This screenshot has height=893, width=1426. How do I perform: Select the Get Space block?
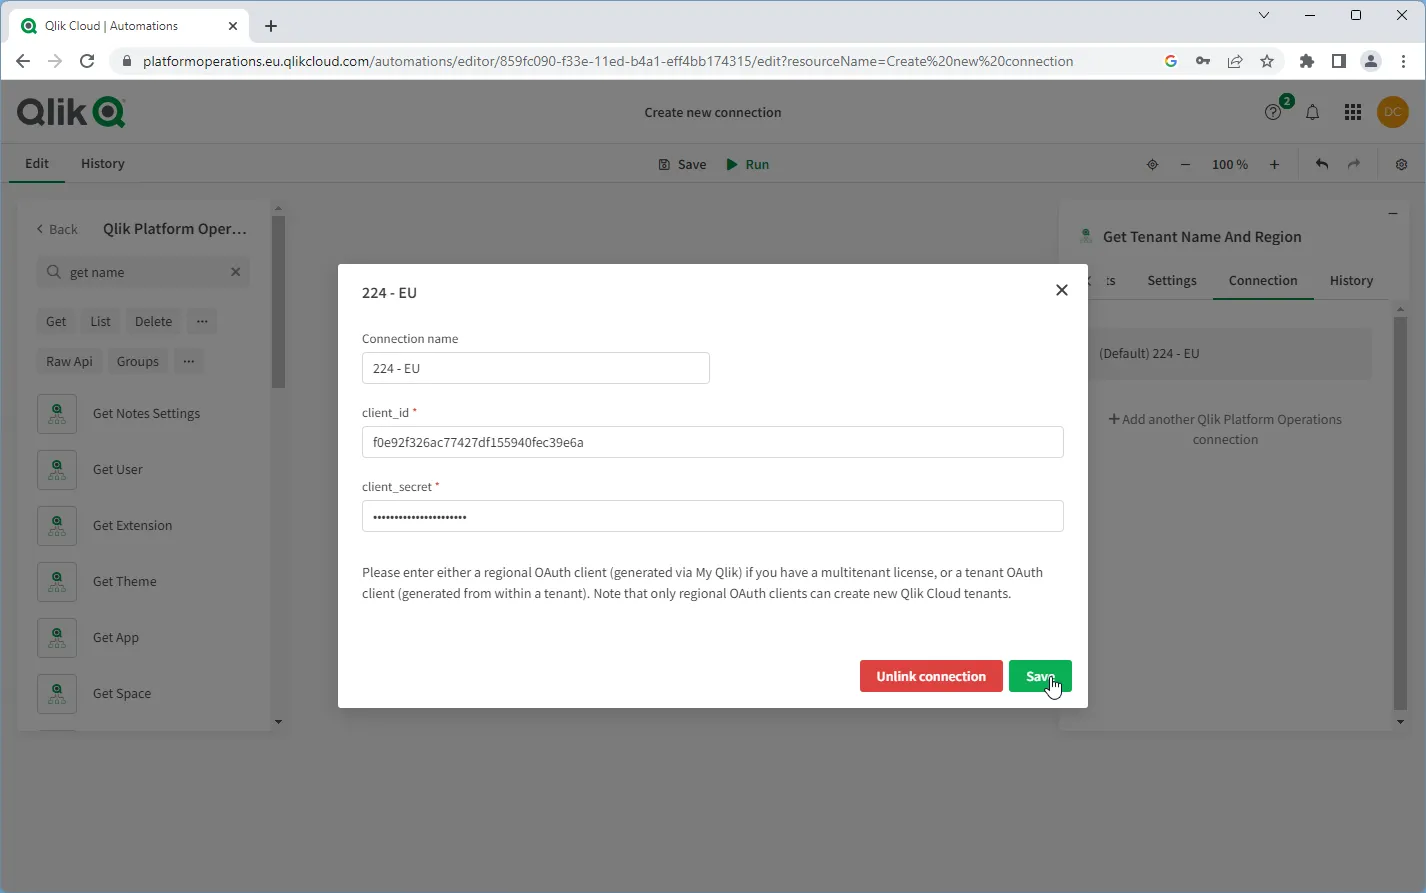120,693
